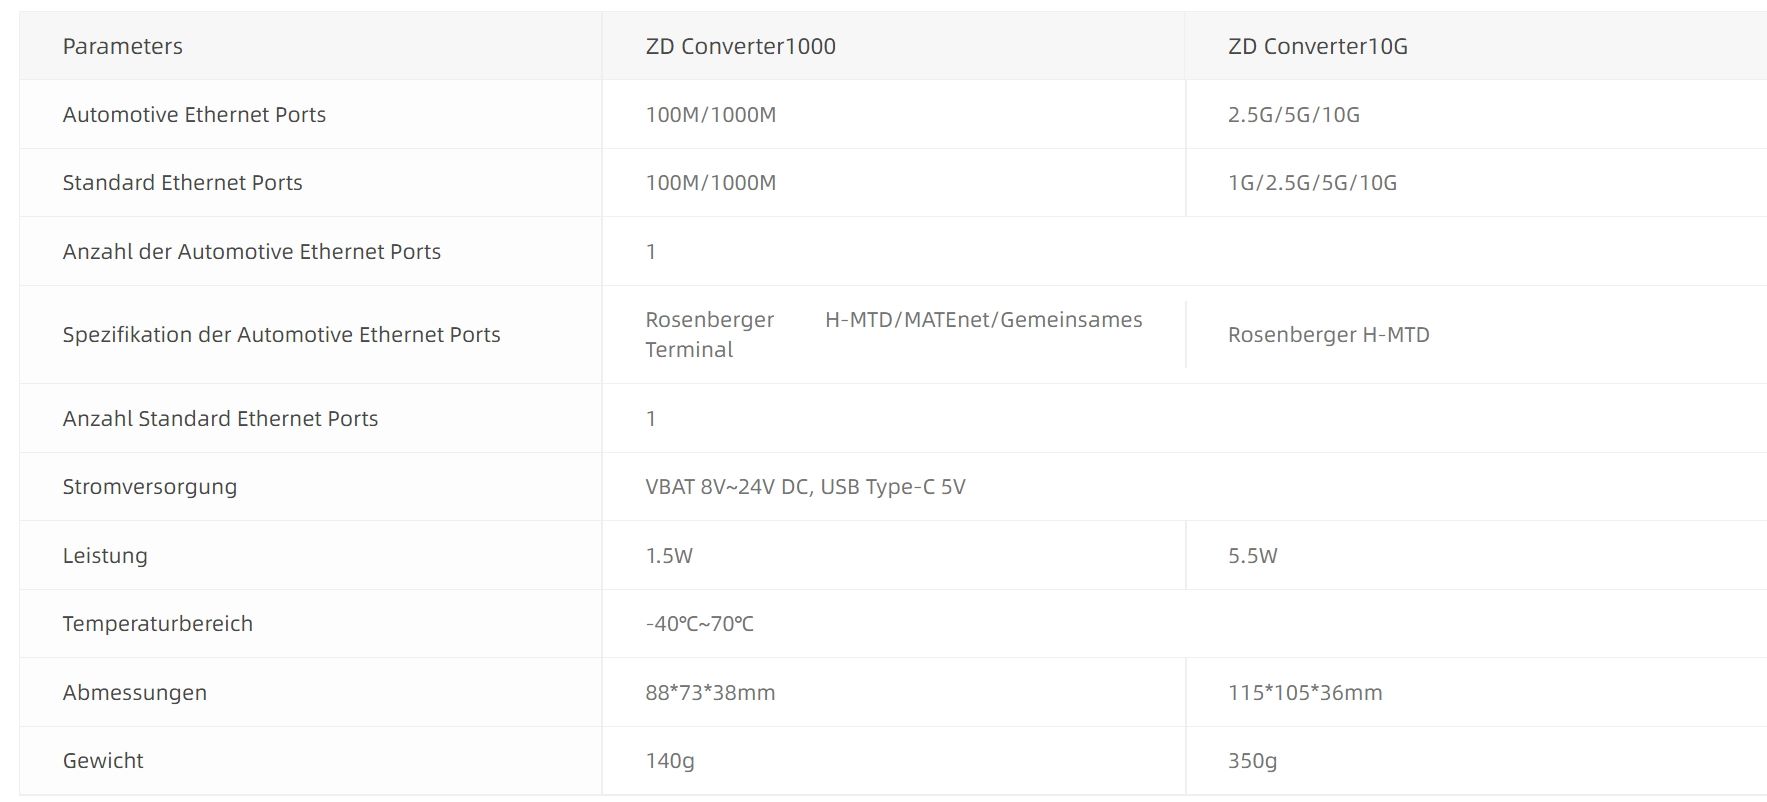Viewport: 1767px width, 802px height.
Task: Click the "115*105*36mm" dimensions value
Action: click(x=1304, y=693)
